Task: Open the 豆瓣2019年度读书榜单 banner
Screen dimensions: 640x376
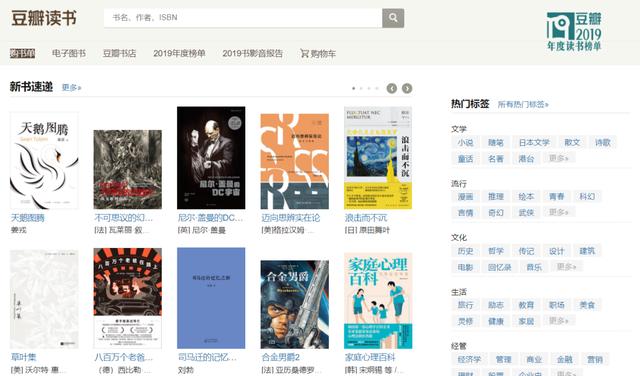Action: coord(574,31)
